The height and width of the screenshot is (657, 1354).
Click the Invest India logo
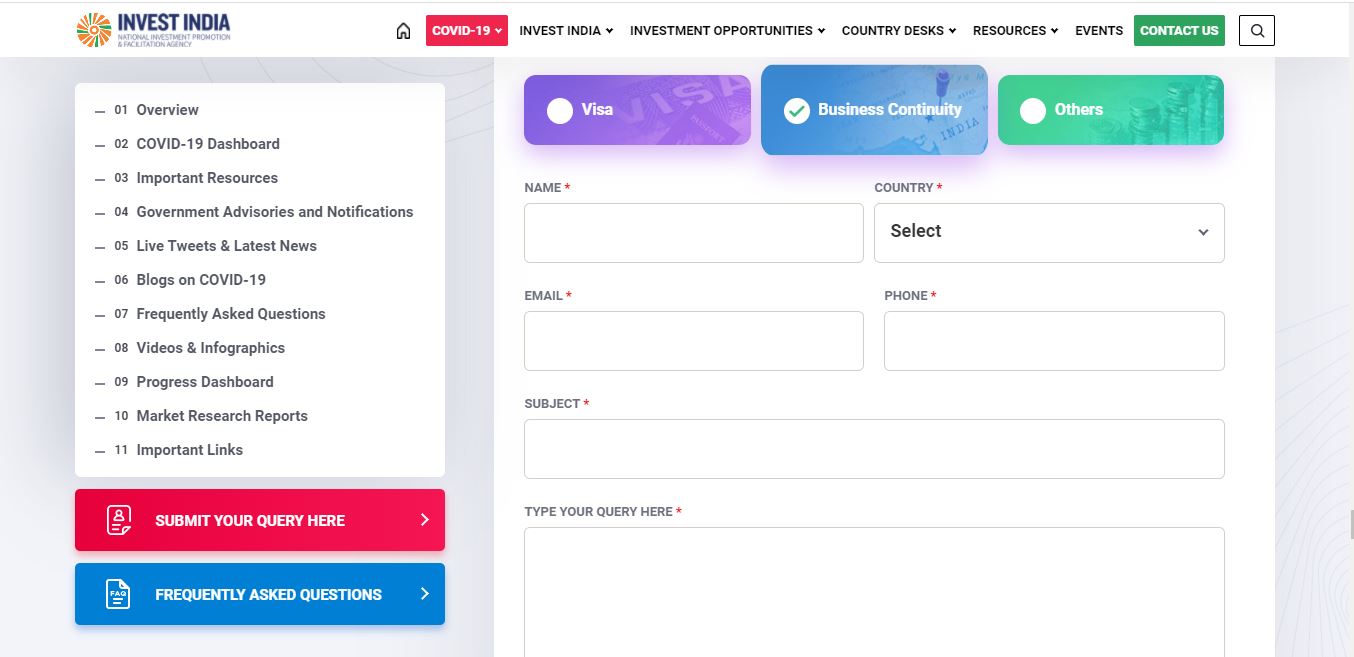pos(153,30)
